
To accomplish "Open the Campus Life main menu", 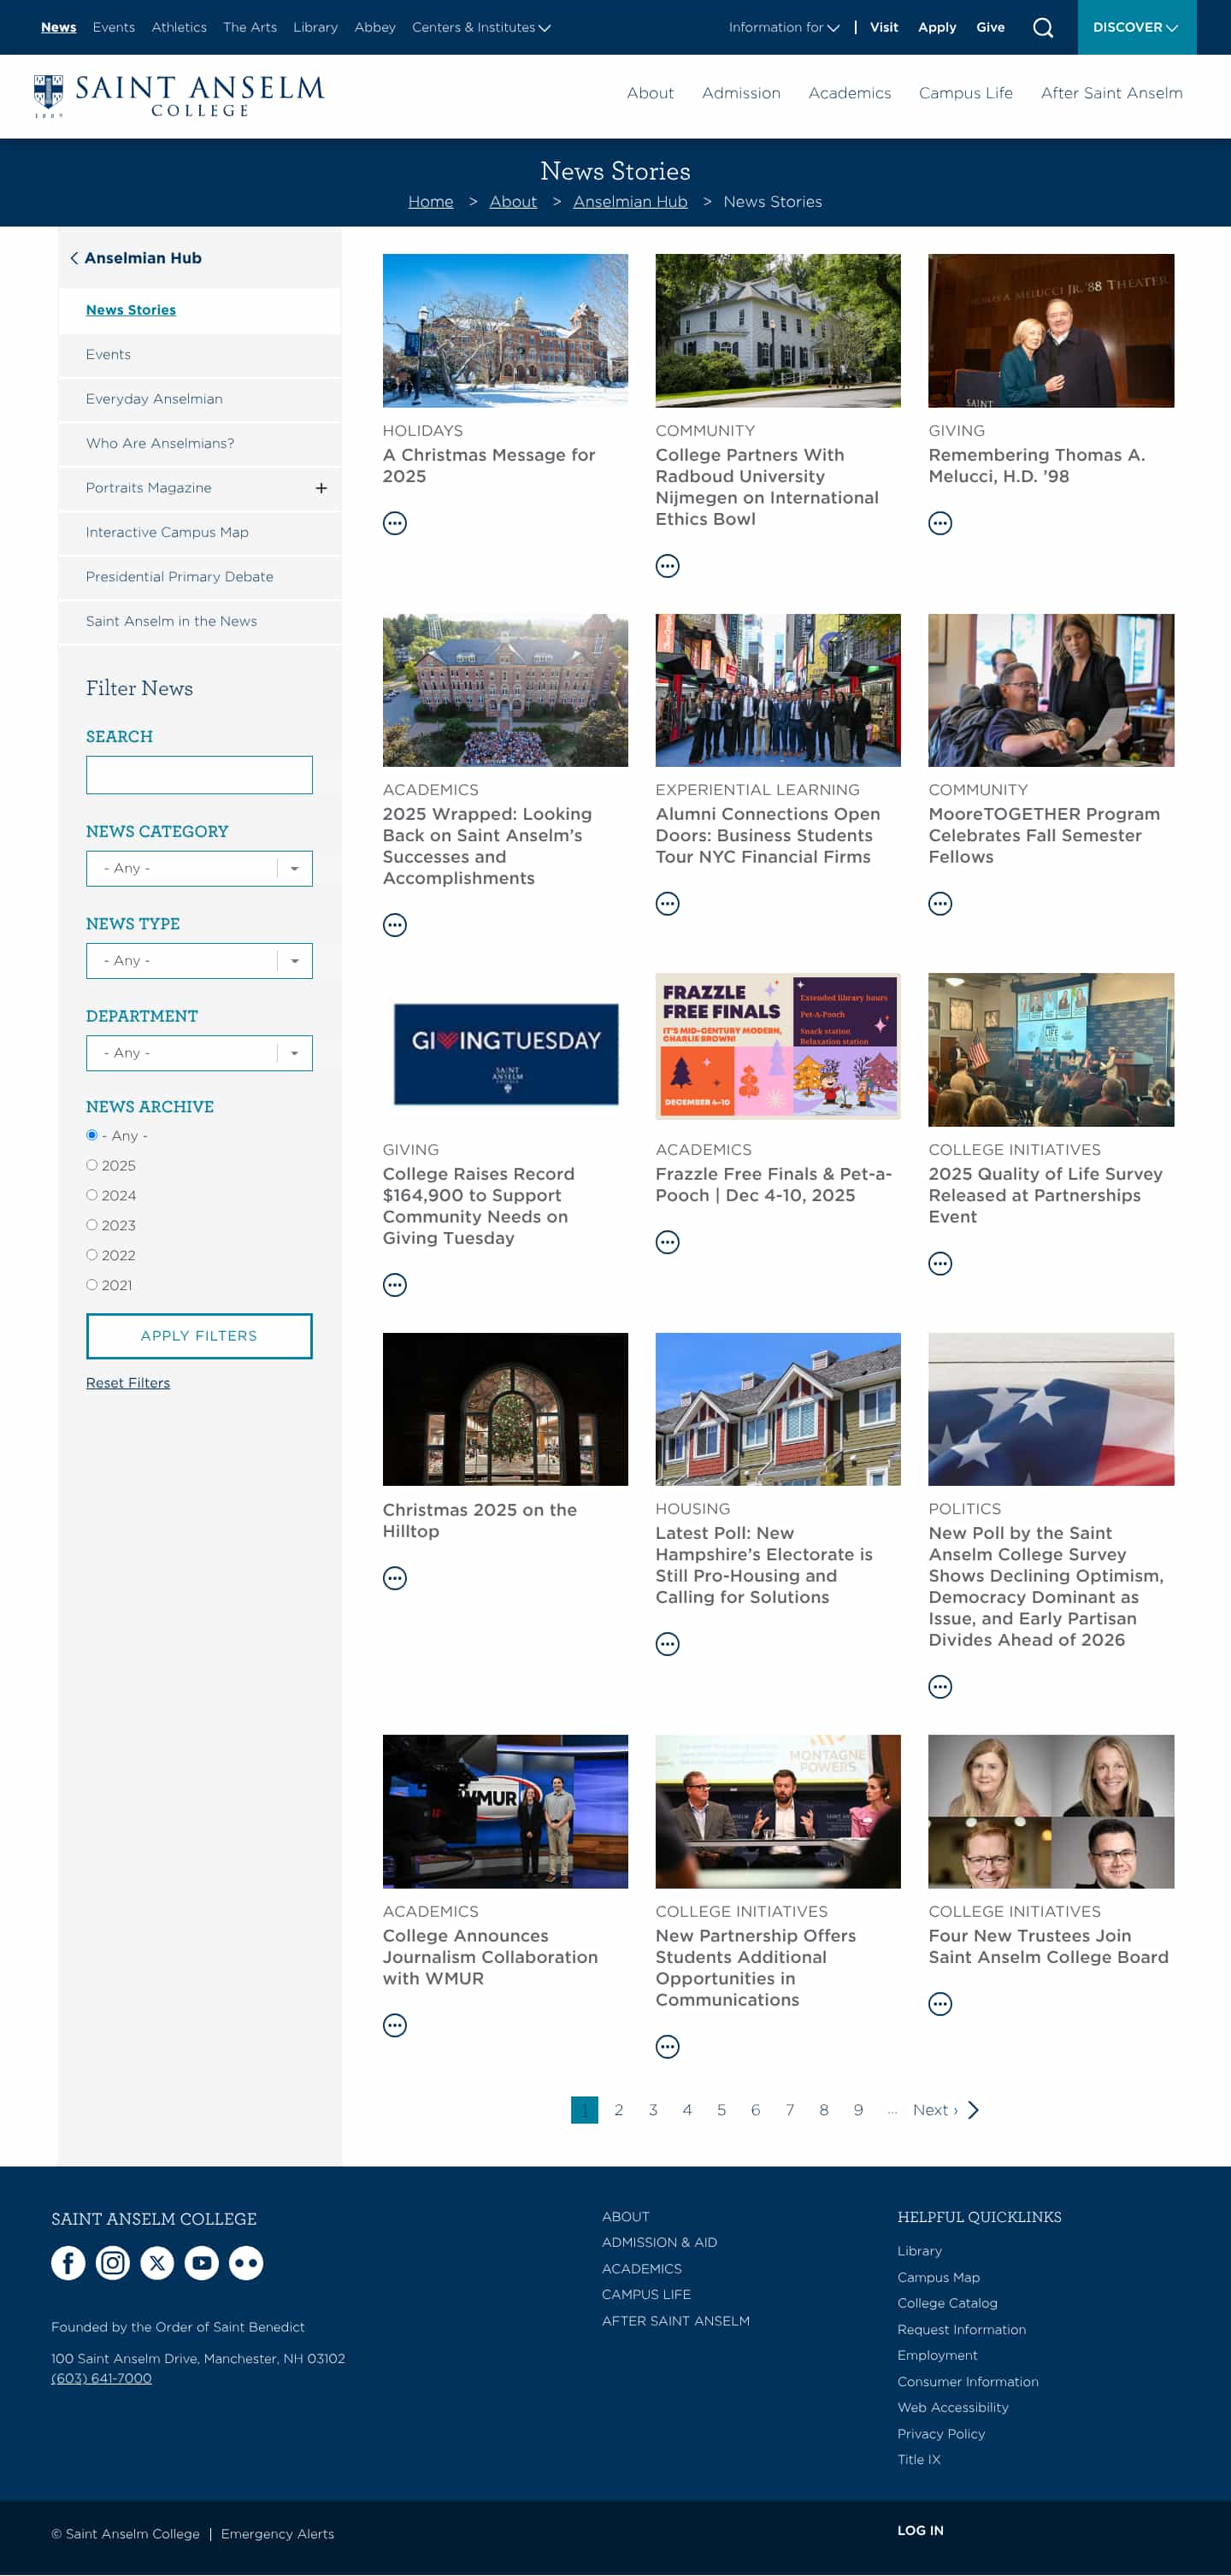I will click(965, 93).
